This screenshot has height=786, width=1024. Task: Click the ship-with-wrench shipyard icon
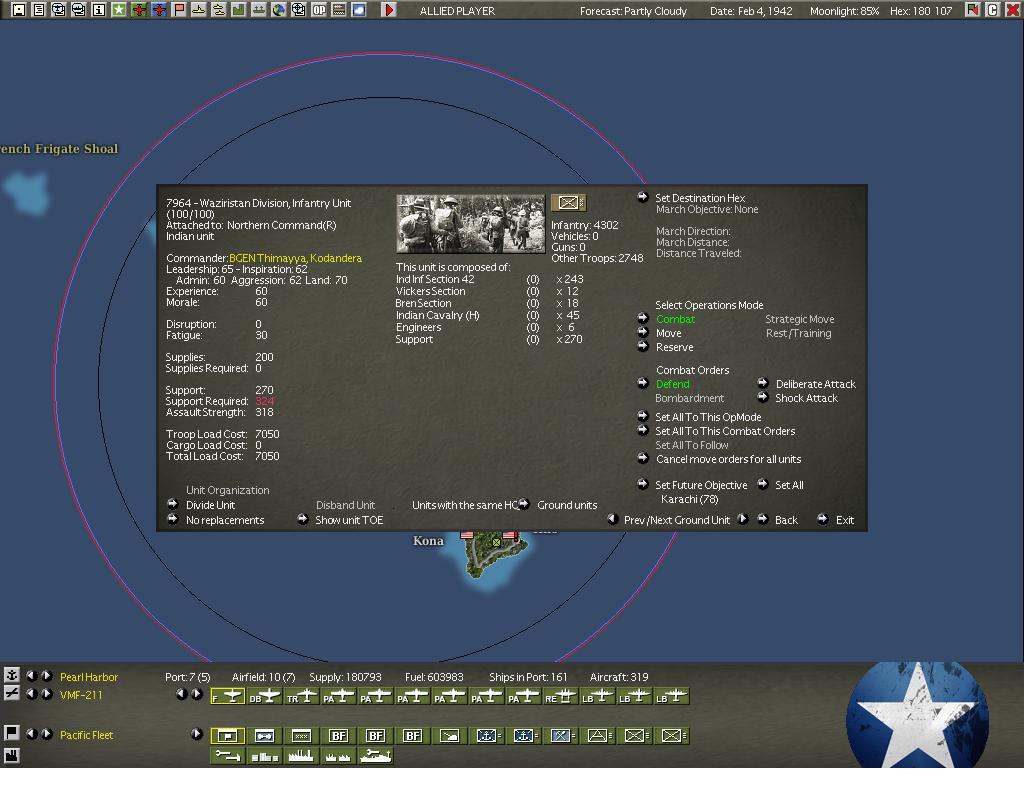tap(376, 756)
